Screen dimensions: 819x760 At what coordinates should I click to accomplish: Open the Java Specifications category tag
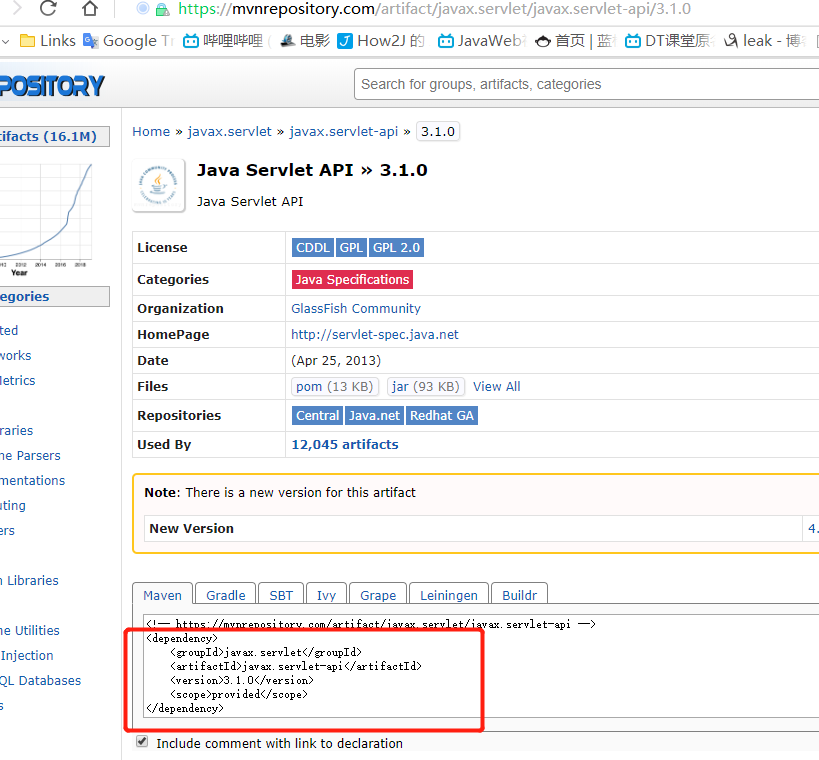(353, 279)
